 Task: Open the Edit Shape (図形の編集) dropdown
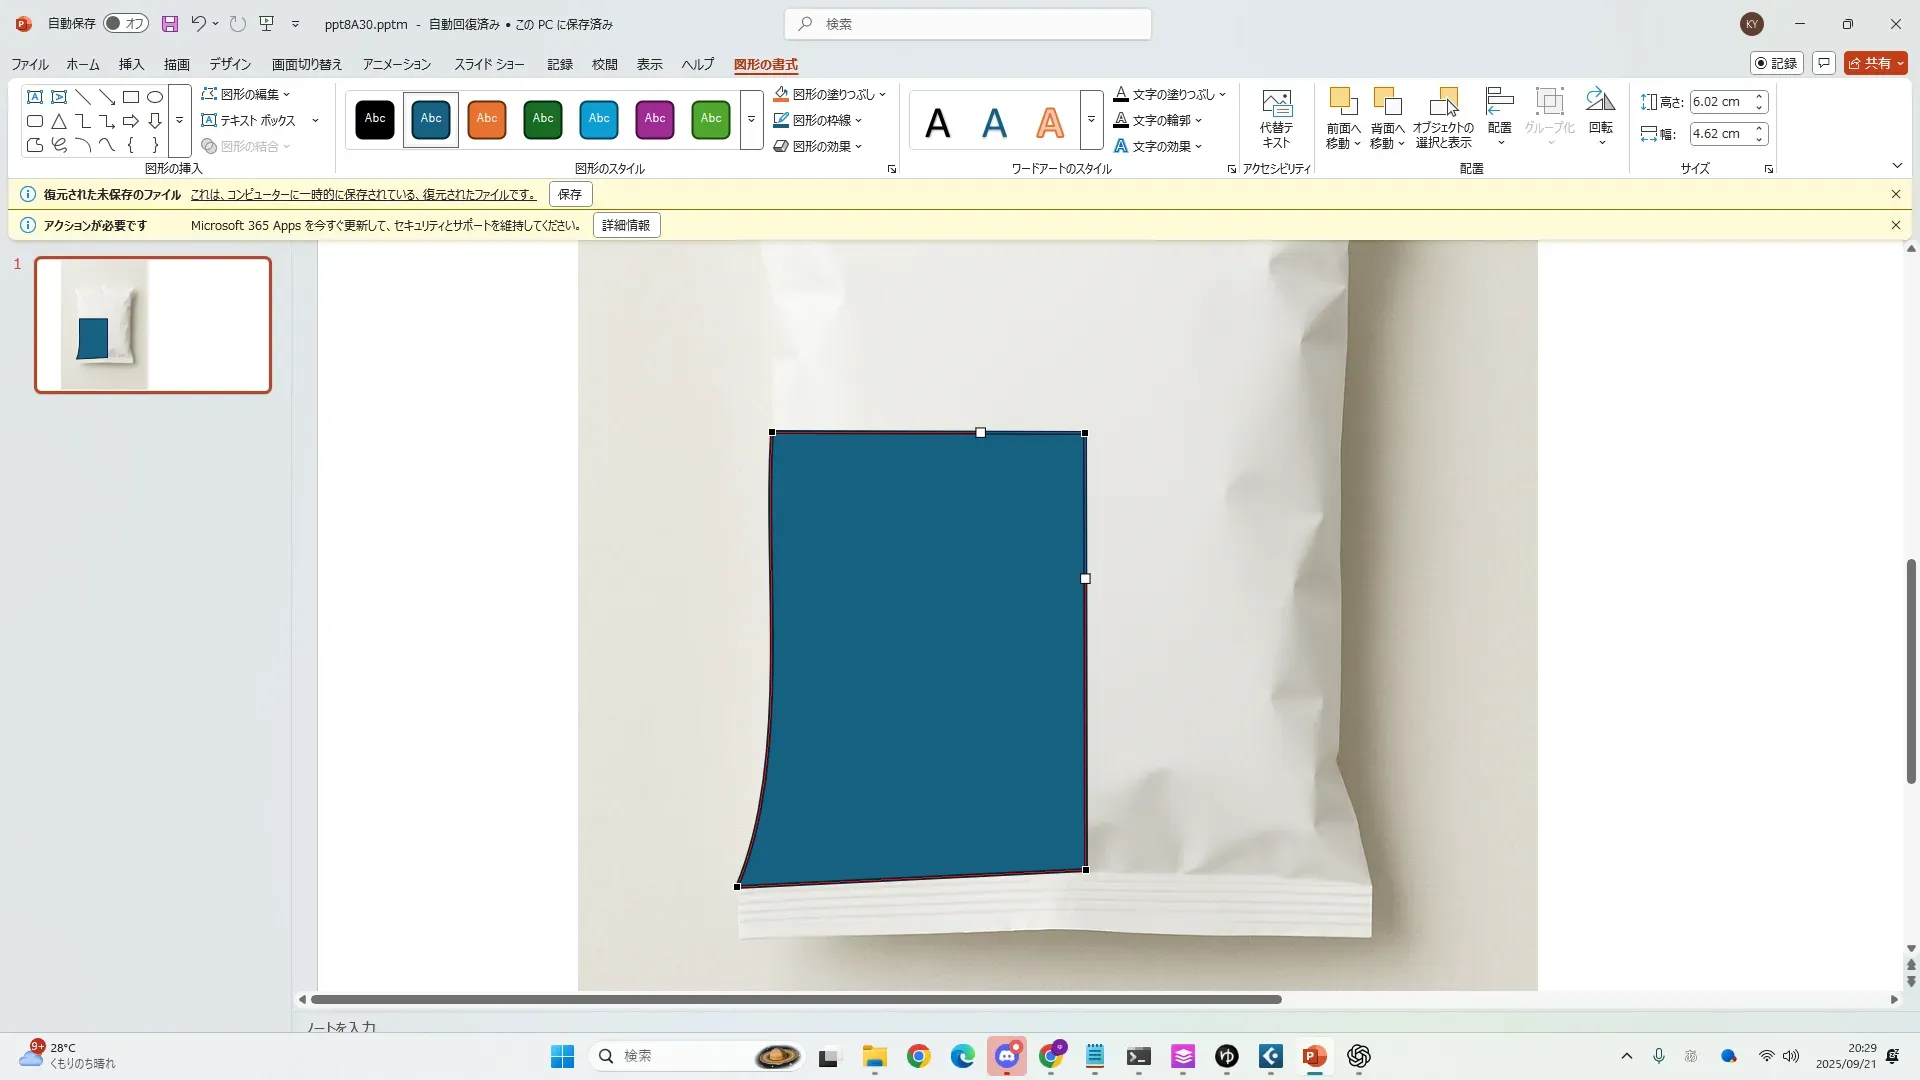[x=247, y=94]
